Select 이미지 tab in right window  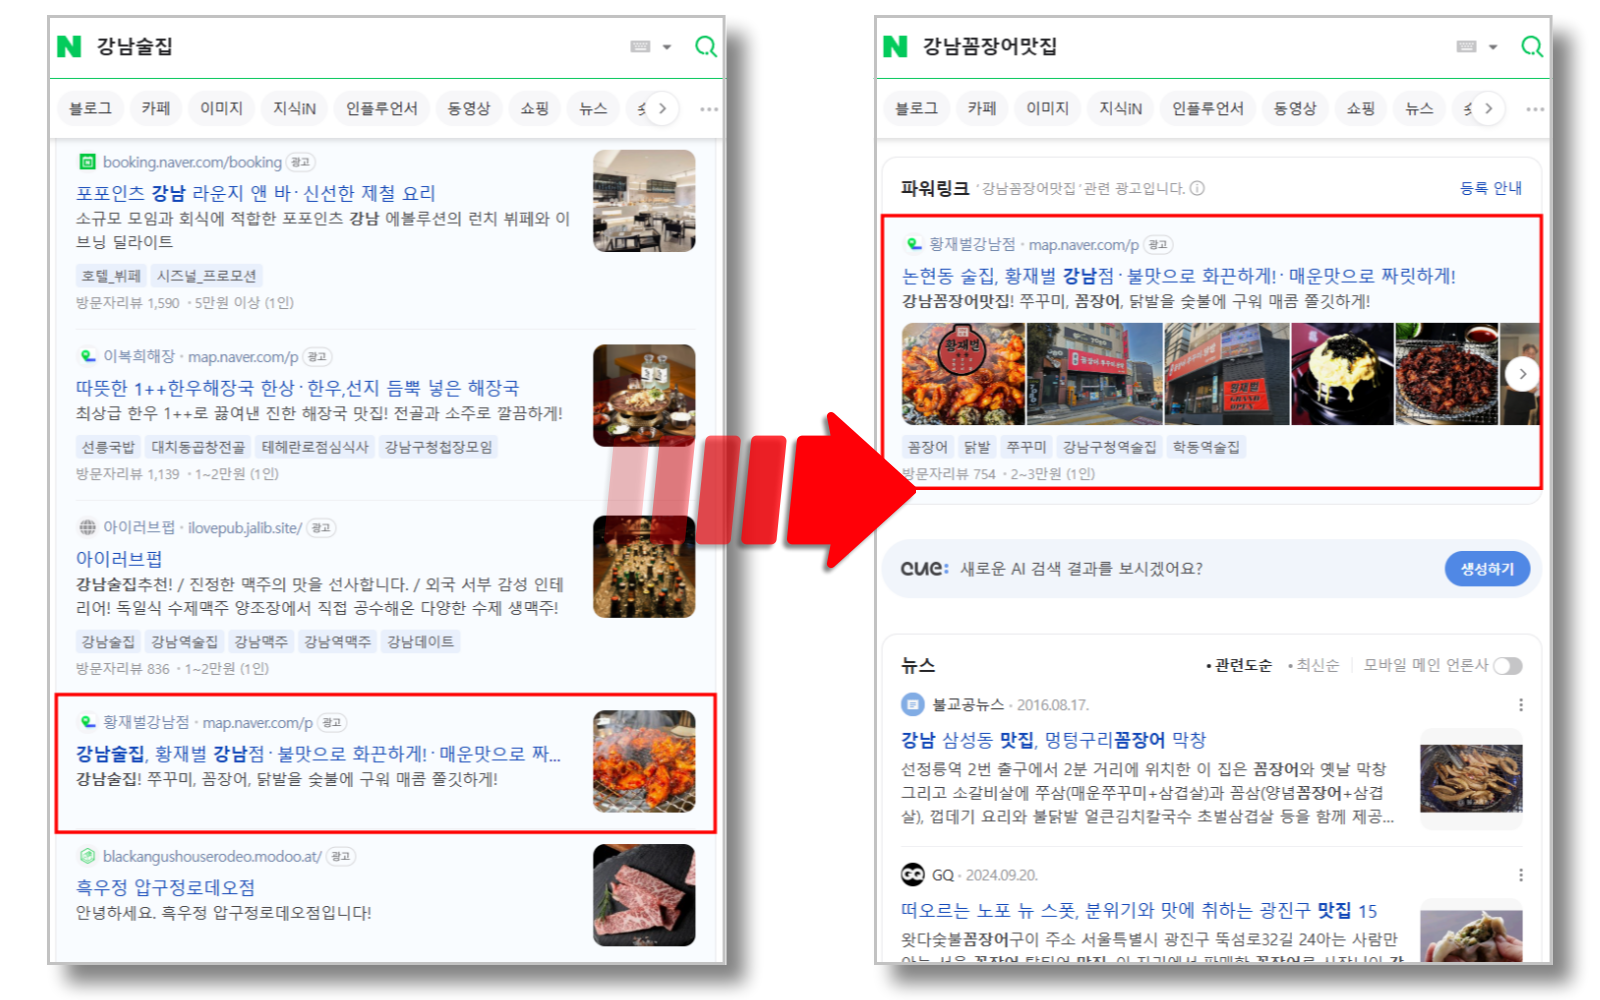coord(1047,108)
